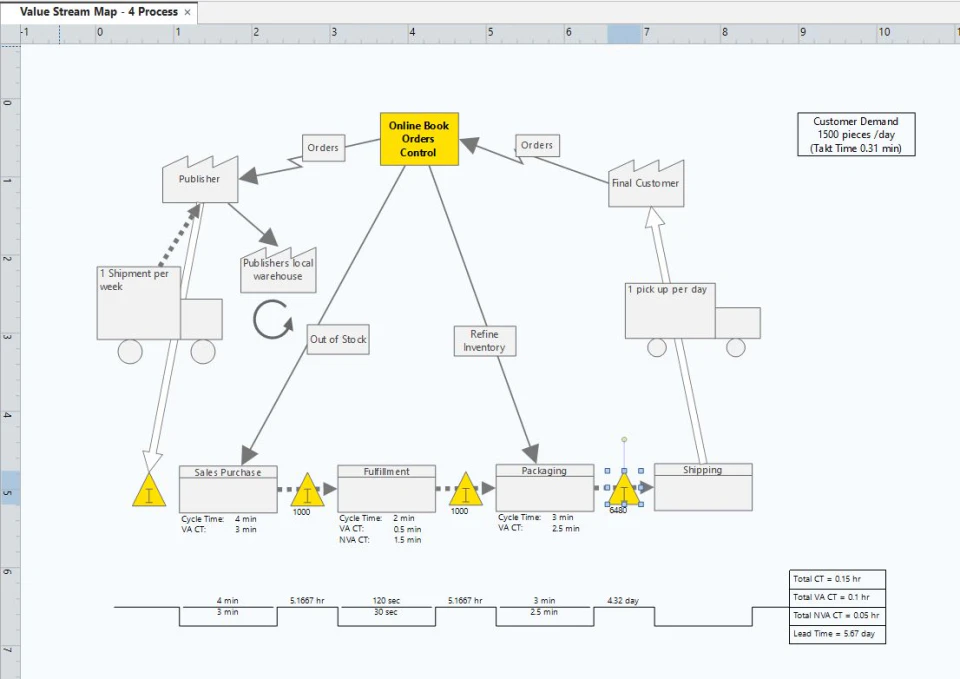
Task: Select the Publisher factory shape
Action: 200,180
